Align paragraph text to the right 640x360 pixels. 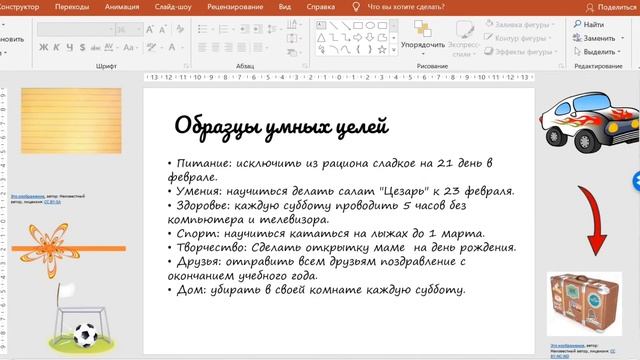coord(229,47)
